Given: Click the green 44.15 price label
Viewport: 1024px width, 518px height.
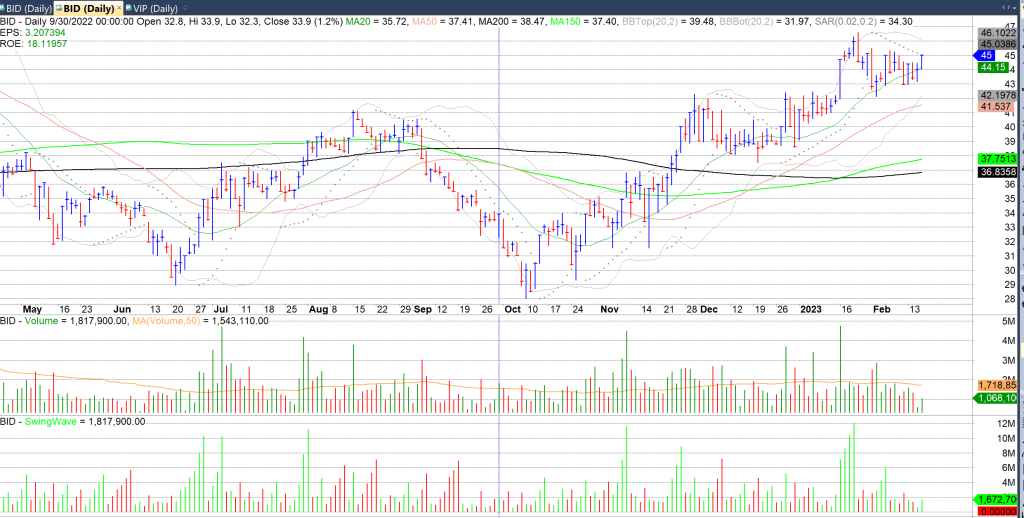Looking at the screenshot, I should pyautogui.click(x=996, y=68).
